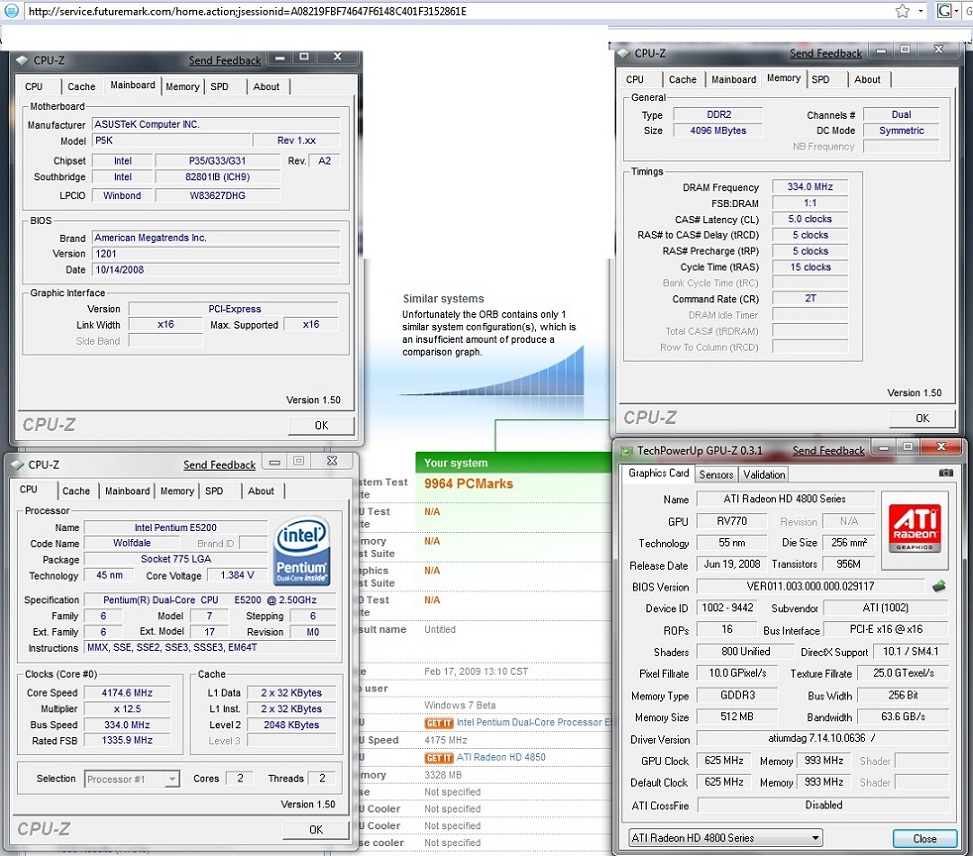The image size is (973, 856).
Task: Click the bottom-left CPU-Z CPU window title icon
Action: (17, 465)
